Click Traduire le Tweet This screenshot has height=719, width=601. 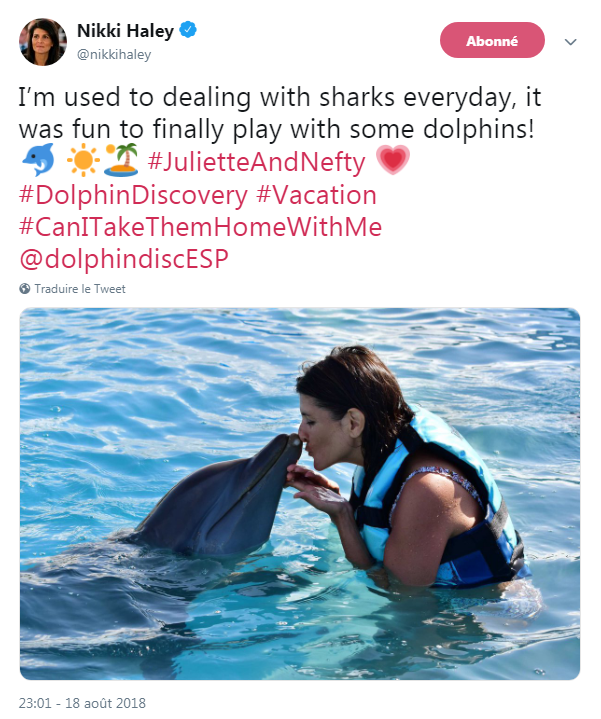[80, 289]
